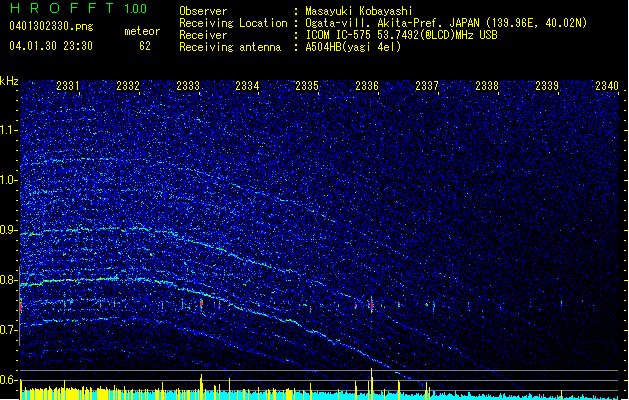The height and width of the screenshot is (400, 629).
Task: Click the 1.0 kHz frequency label
Action: point(9,180)
